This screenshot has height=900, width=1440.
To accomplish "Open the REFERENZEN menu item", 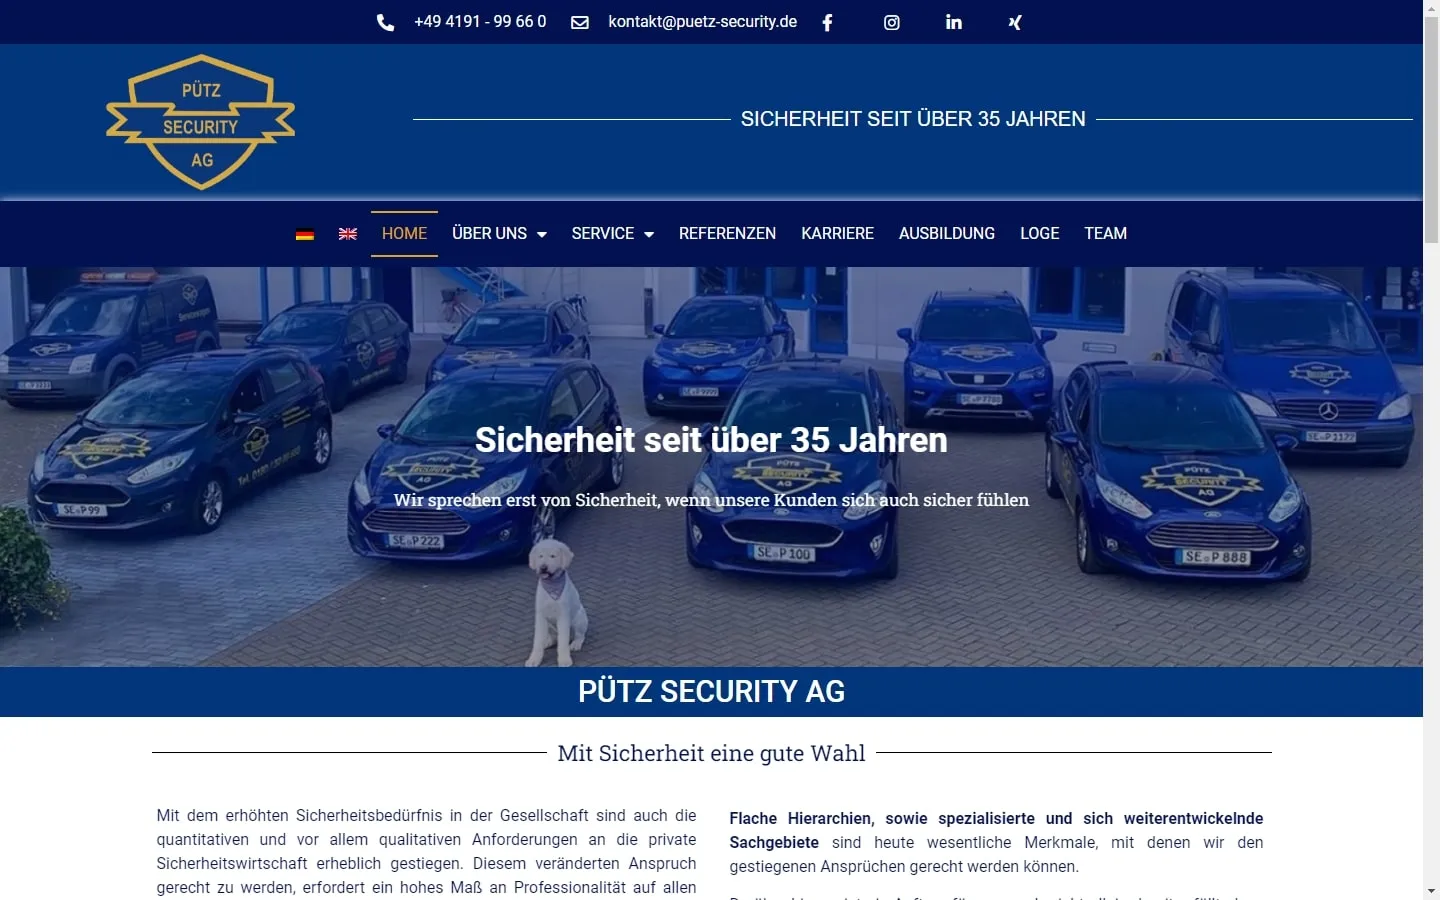I will coord(727,233).
